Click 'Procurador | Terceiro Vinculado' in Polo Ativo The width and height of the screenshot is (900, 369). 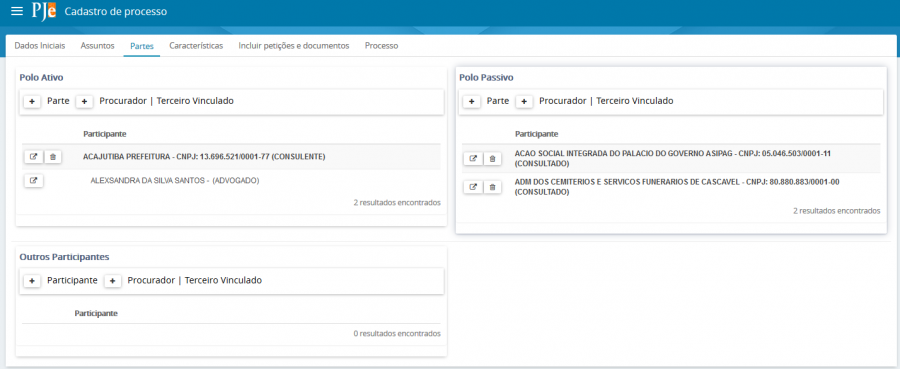[166, 101]
